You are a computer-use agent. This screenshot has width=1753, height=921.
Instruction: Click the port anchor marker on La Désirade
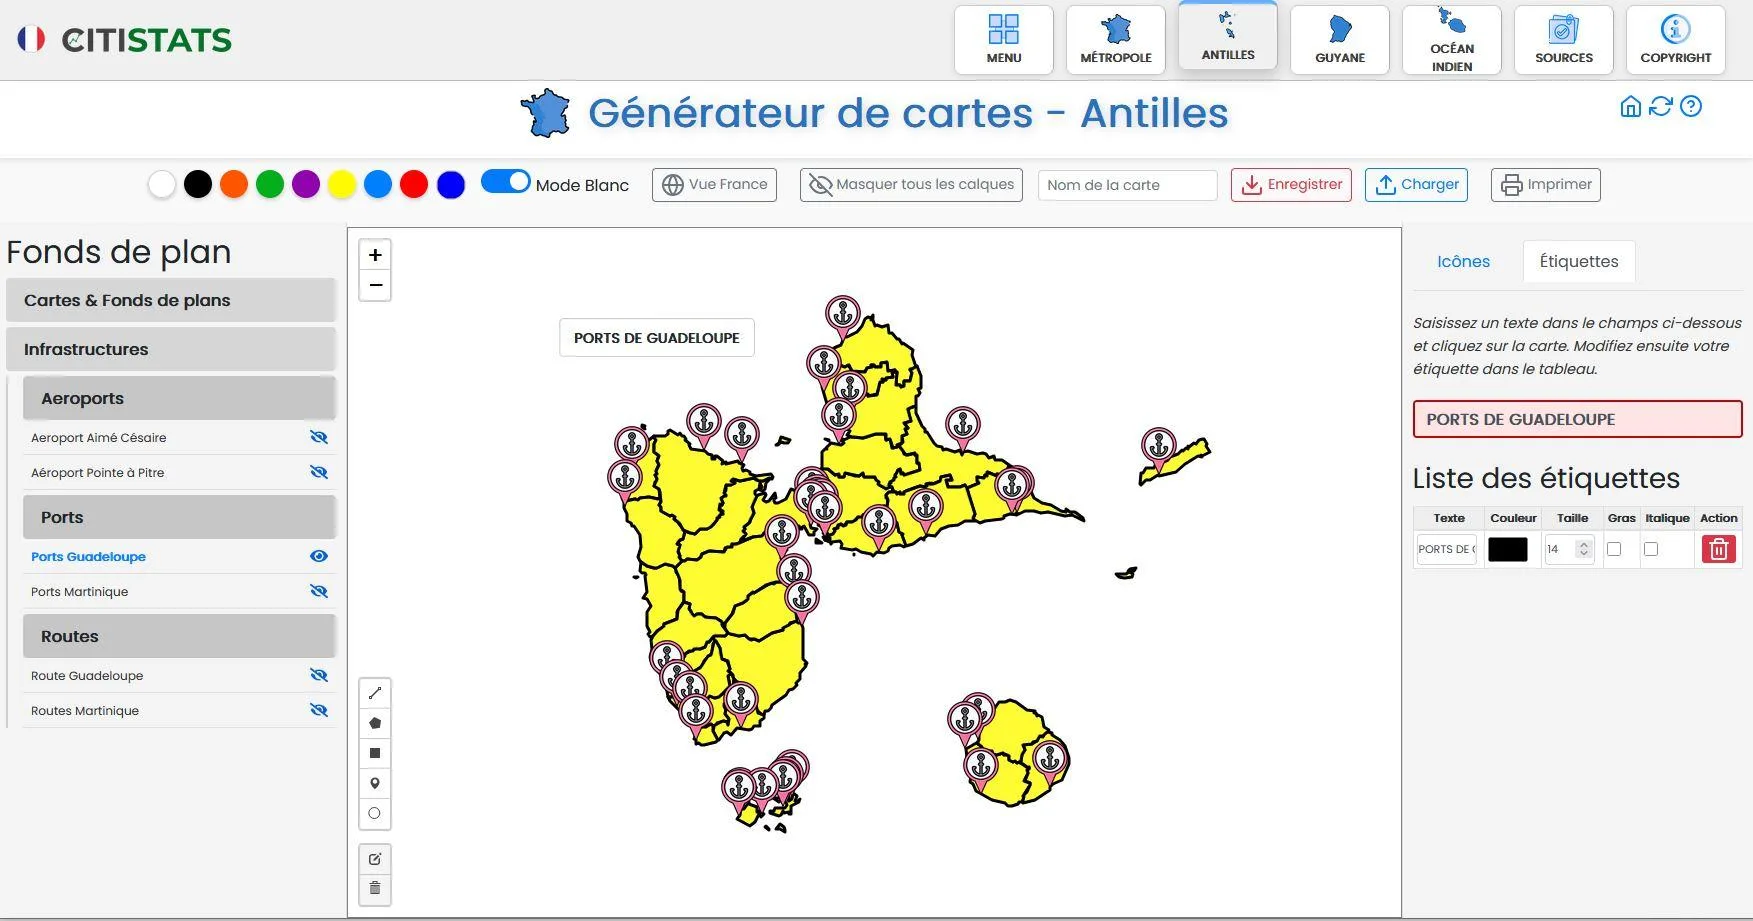coord(1159,449)
